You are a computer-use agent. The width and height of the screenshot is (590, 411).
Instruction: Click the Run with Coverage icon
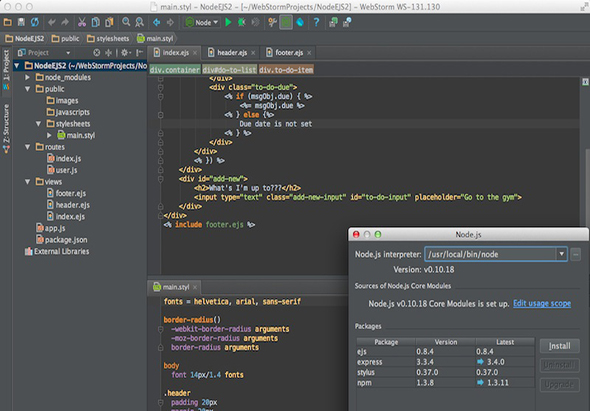tap(255, 23)
